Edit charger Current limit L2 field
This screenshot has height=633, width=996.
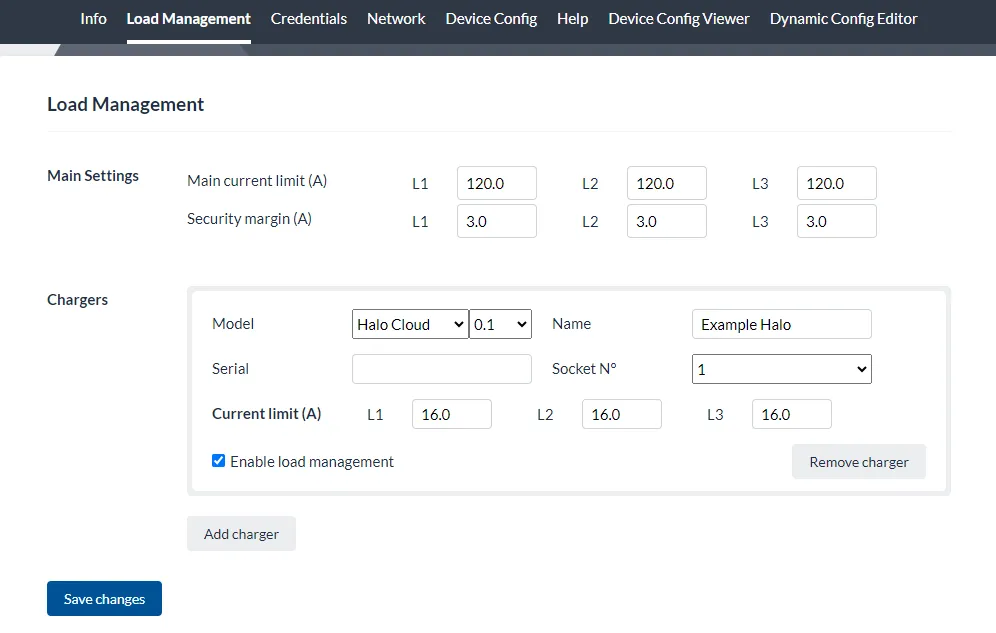pyautogui.click(x=622, y=414)
